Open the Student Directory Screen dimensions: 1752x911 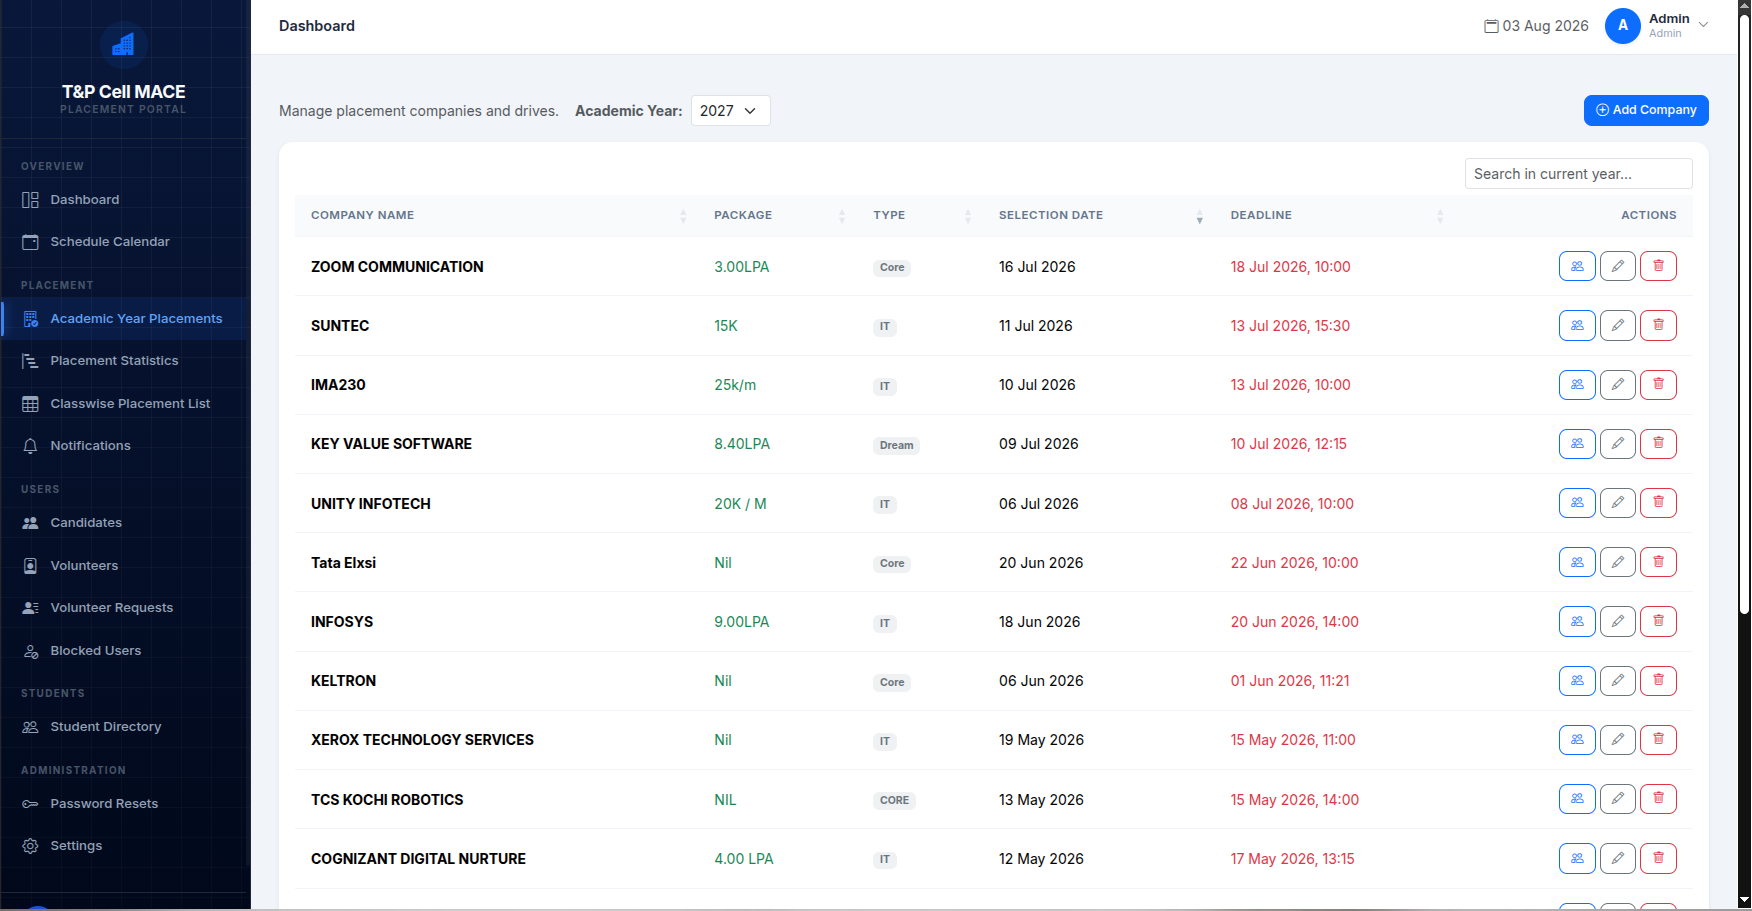coord(124,727)
